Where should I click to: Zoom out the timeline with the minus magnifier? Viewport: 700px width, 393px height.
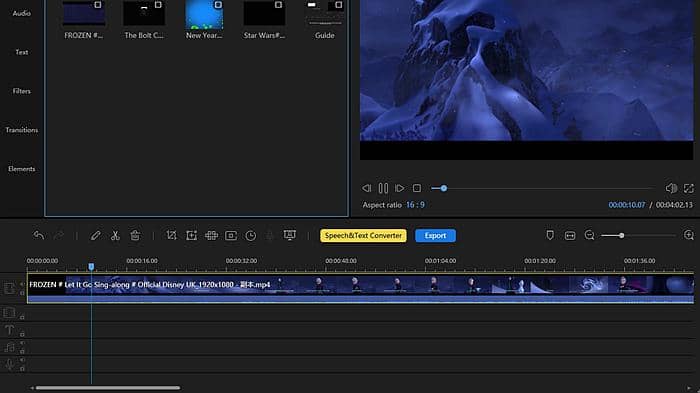[x=589, y=235]
